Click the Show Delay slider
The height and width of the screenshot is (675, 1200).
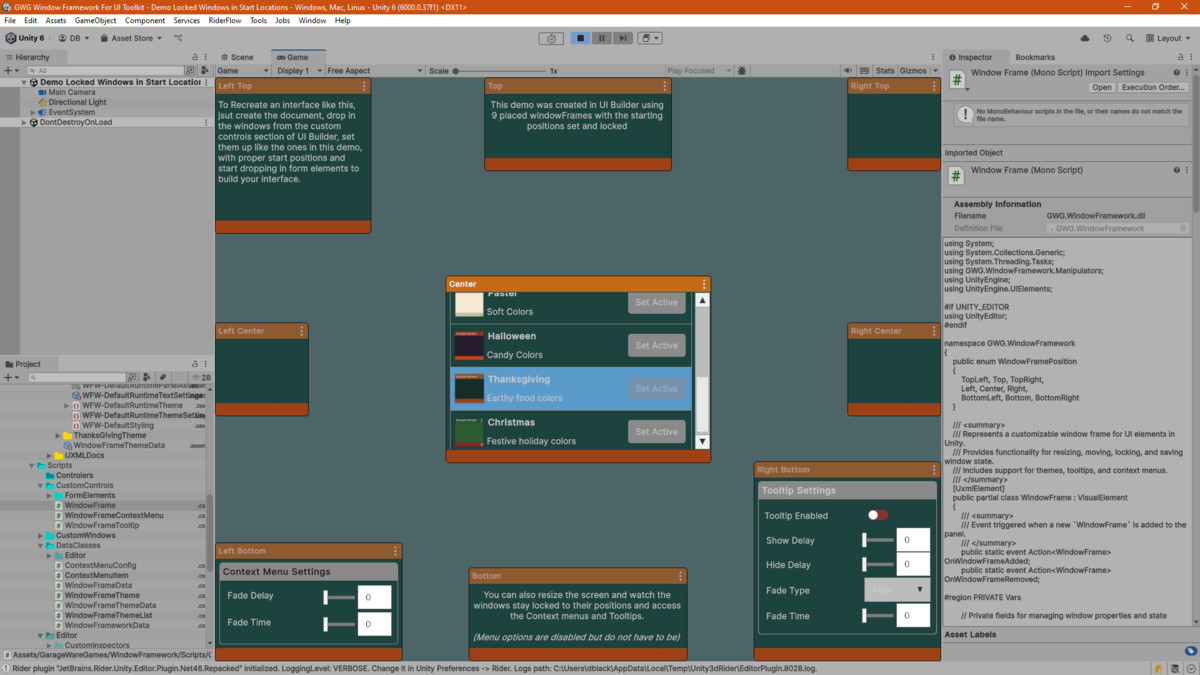878,540
